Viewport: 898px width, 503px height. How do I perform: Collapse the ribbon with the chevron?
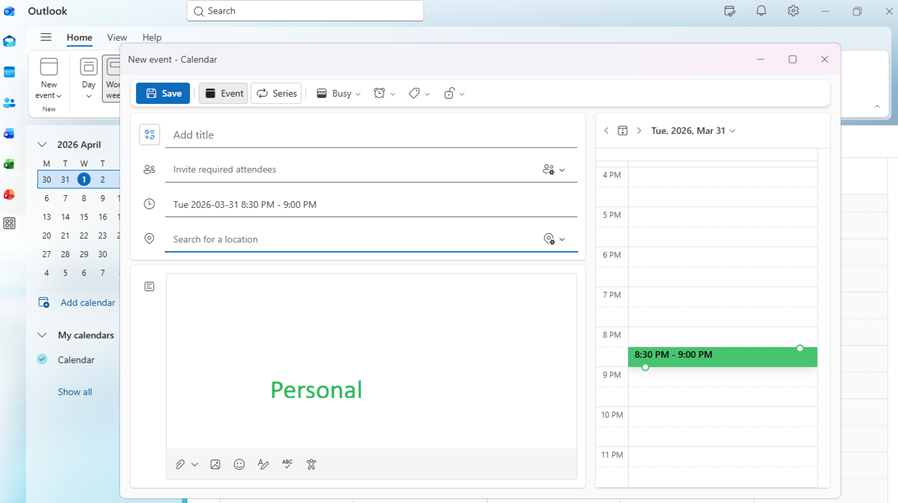pos(877,107)
